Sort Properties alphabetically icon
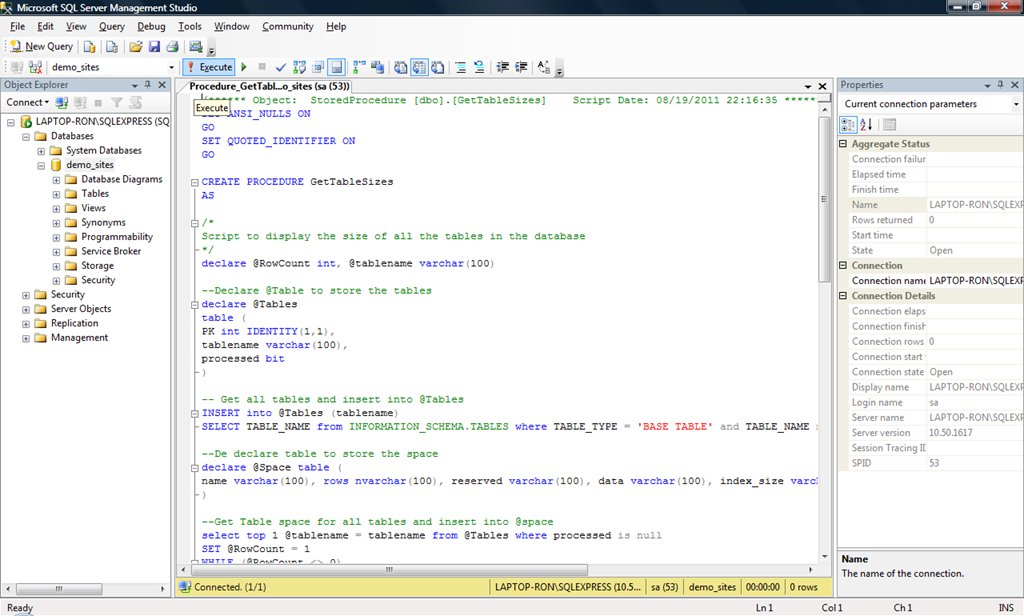 [x=866, y=124]
